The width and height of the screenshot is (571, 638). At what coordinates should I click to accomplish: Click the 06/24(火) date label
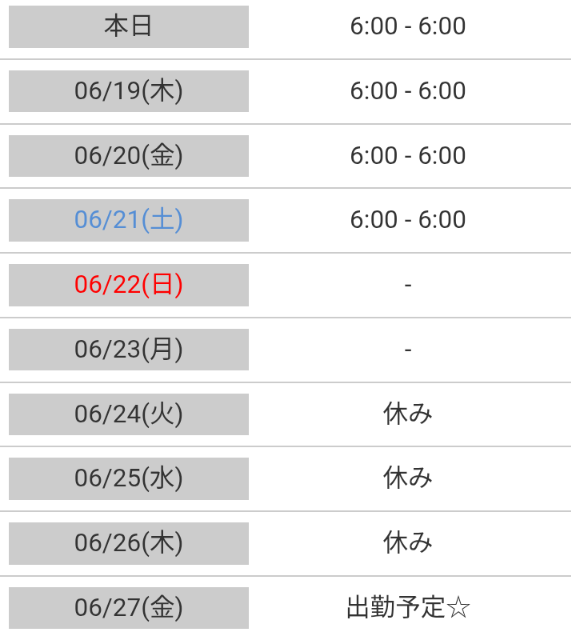pyautogui.click(x=129, y=414)
